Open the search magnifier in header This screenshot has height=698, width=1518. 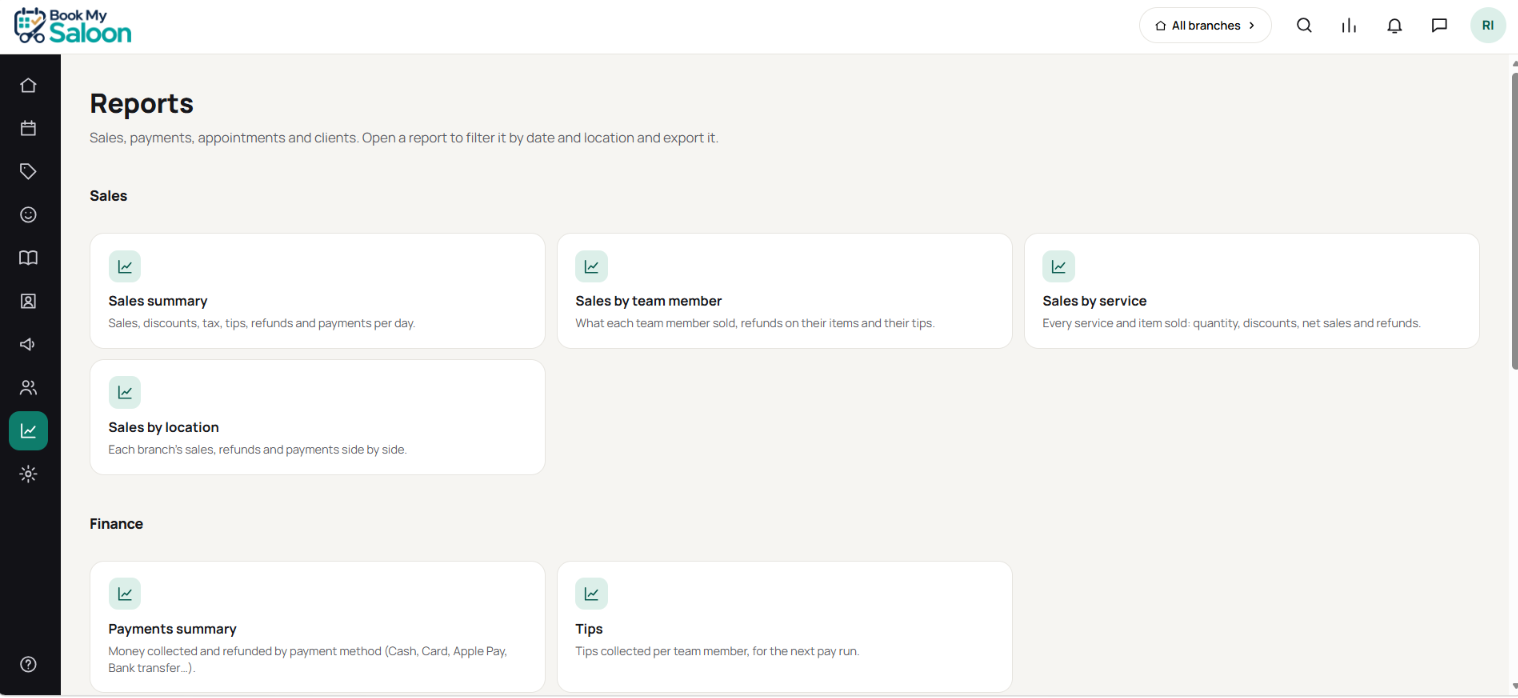[1304, 26]
